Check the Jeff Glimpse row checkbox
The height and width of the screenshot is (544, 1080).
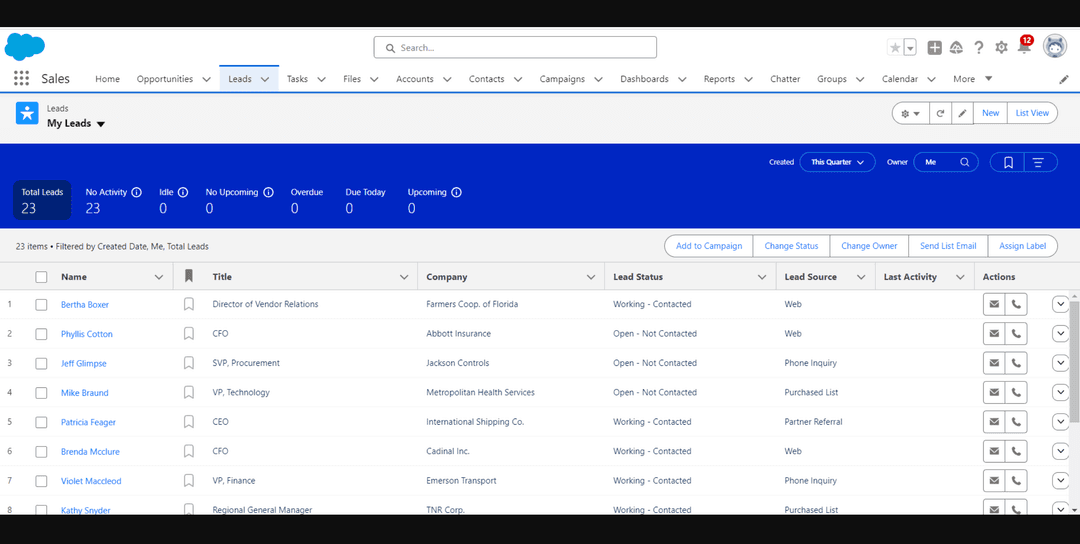click(x=41, y=363)
